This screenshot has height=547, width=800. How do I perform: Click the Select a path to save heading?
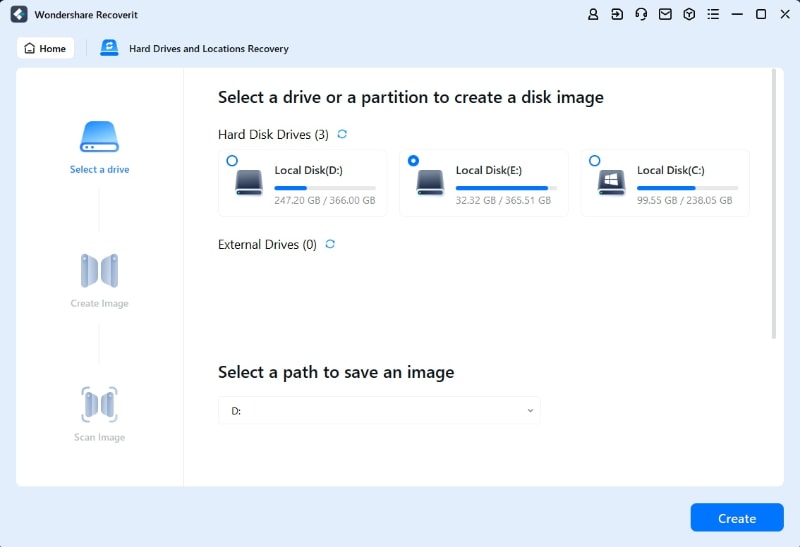coord(336,372)
